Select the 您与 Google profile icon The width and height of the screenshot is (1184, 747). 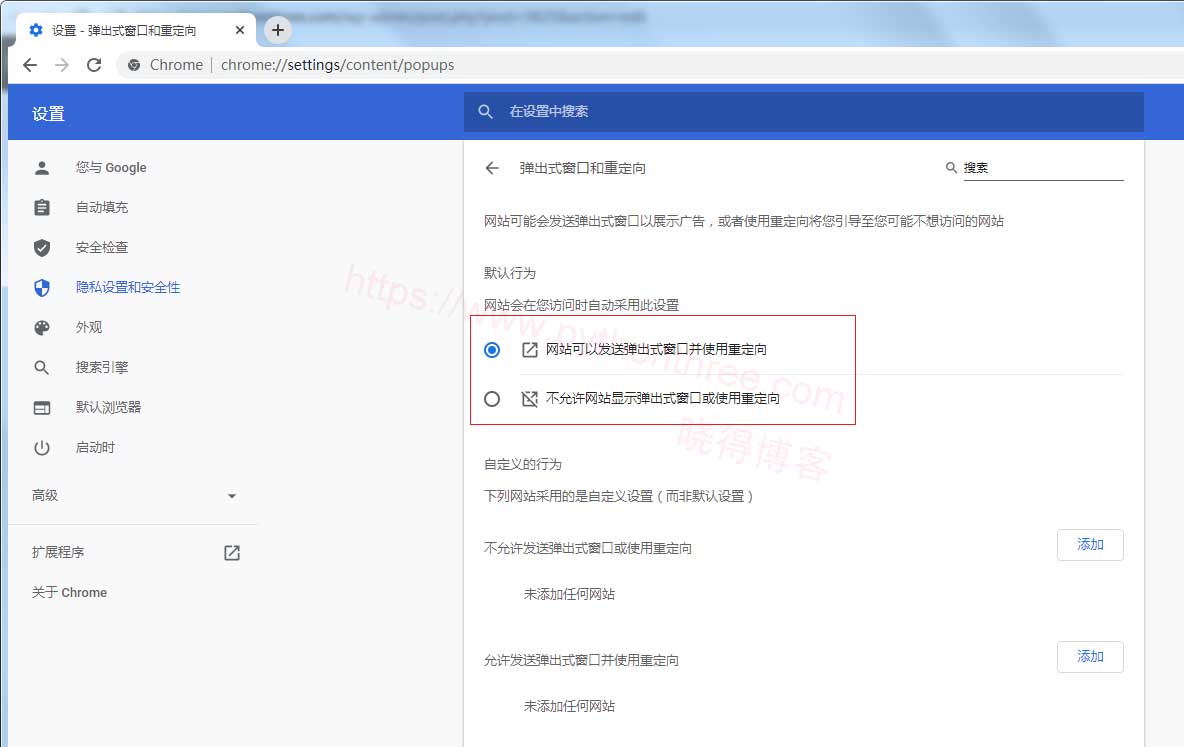[41, 167]
